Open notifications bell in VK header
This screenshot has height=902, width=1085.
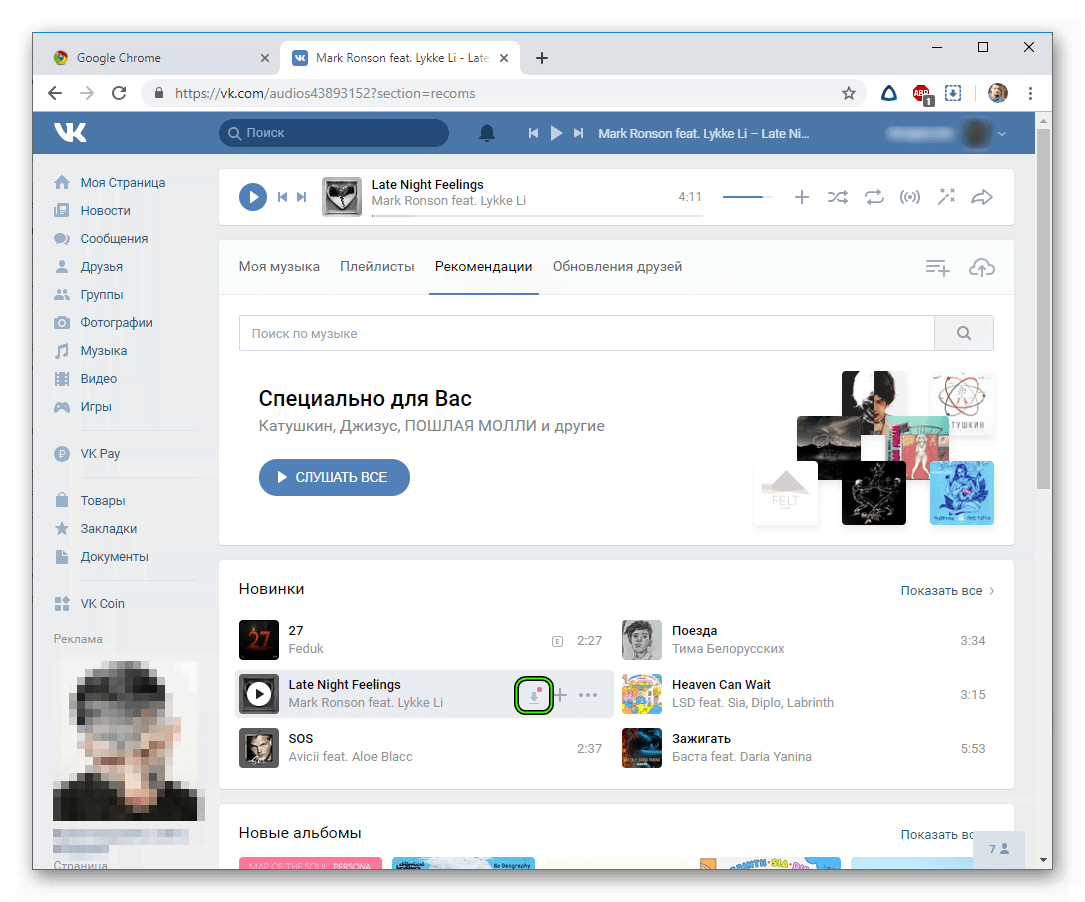[x=487, y=133]
